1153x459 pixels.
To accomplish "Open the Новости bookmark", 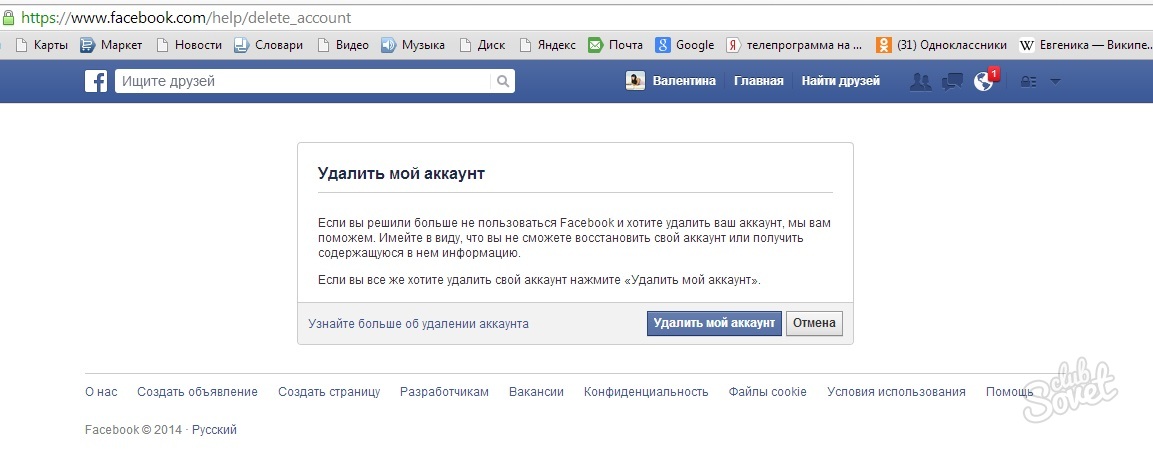I will pos(188,45).
